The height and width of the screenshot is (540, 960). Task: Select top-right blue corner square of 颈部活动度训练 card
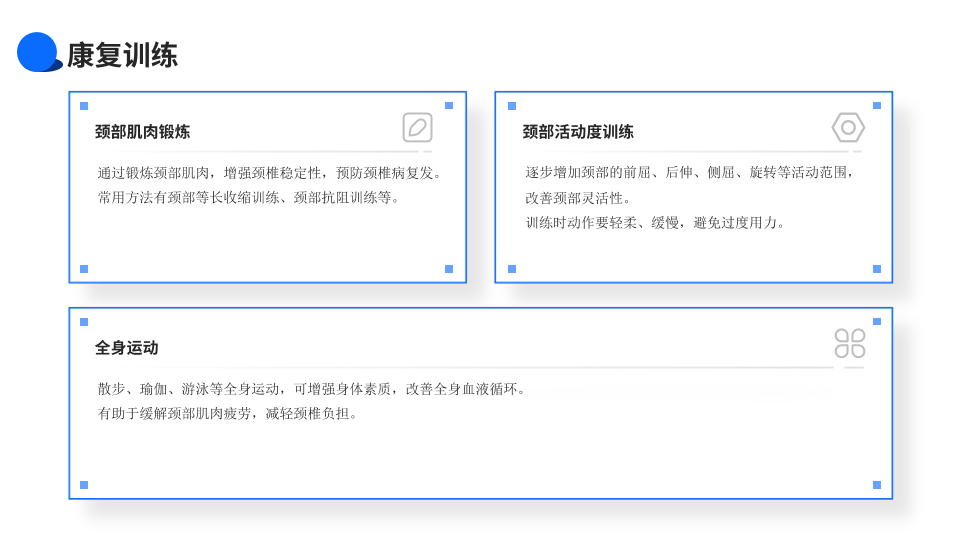(877, 105)
